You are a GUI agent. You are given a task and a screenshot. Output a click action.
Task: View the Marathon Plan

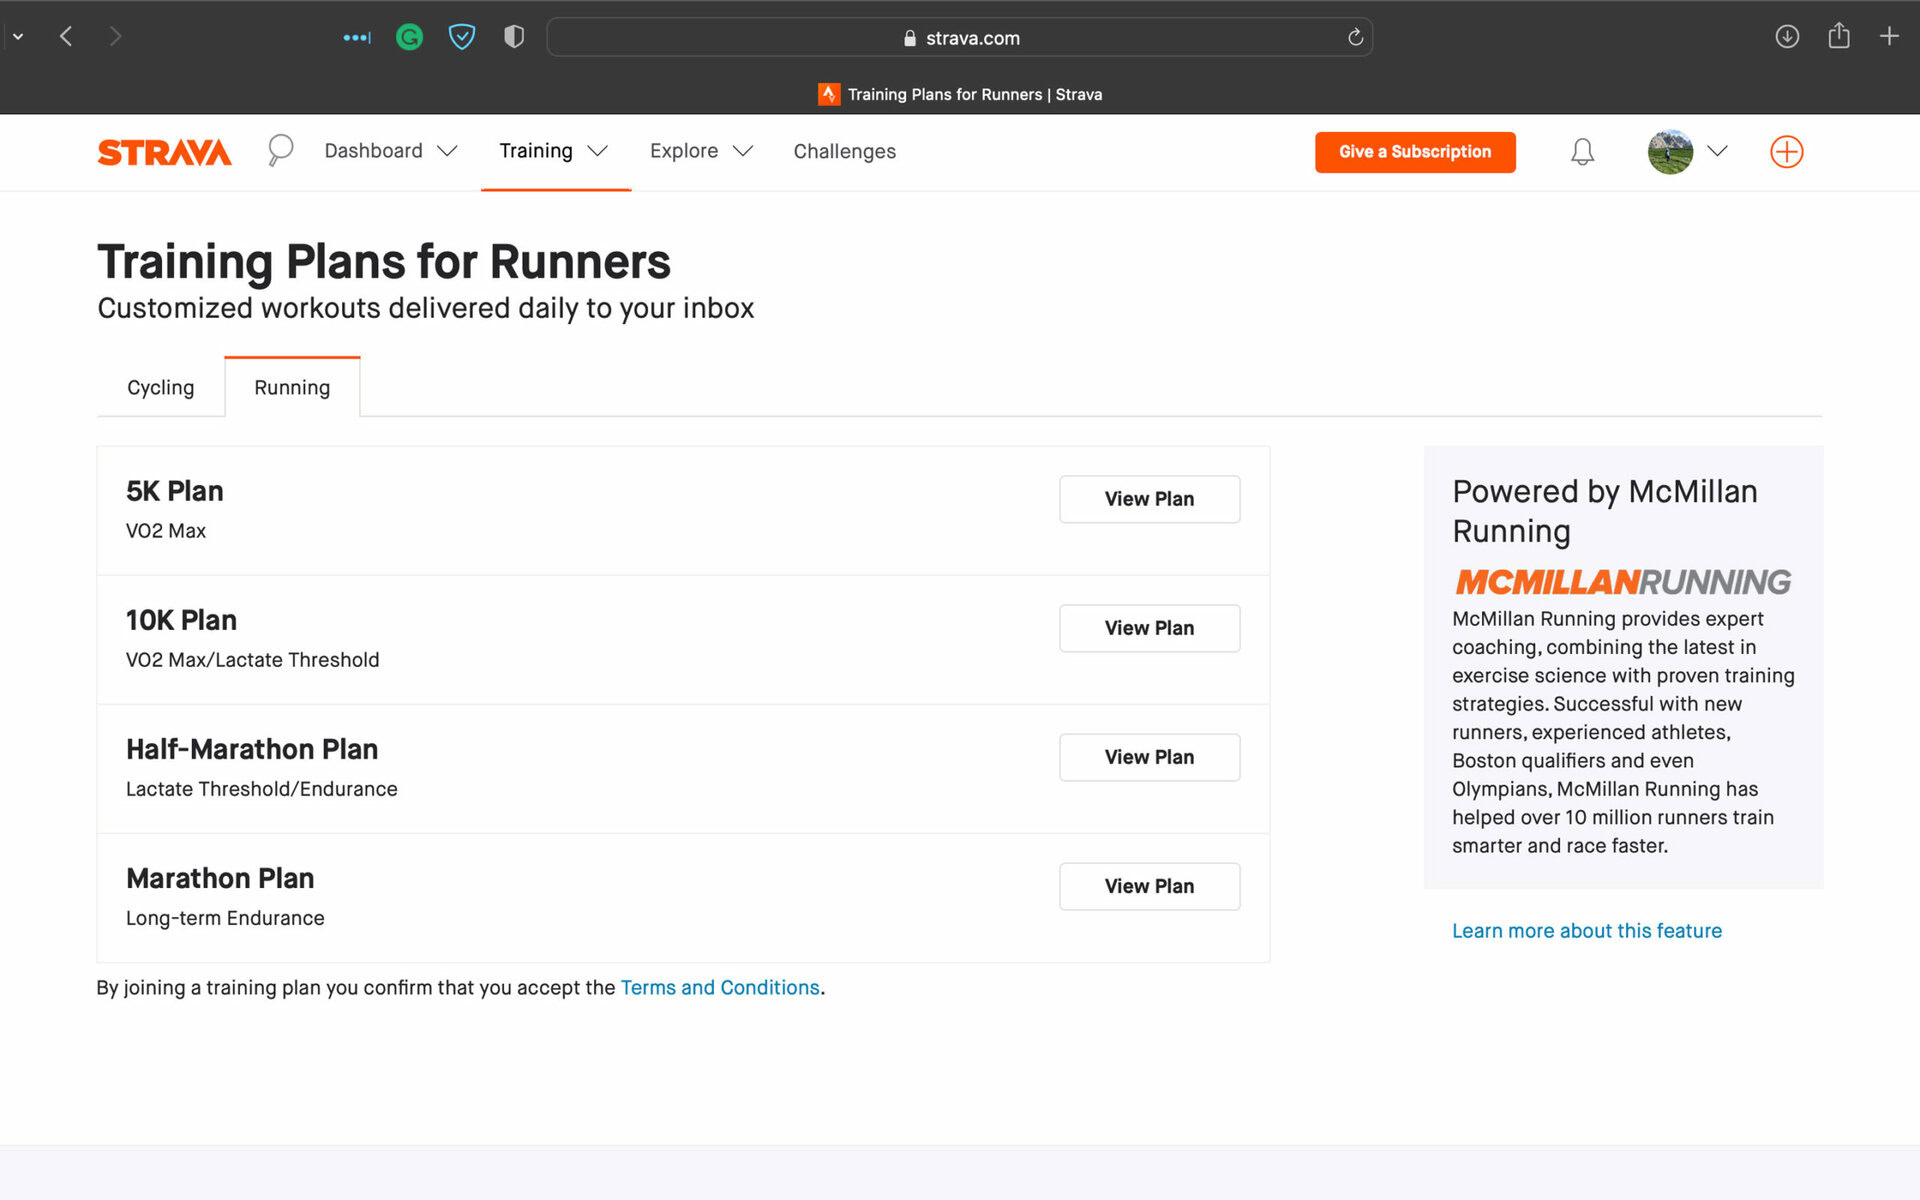coord(1149,886)
